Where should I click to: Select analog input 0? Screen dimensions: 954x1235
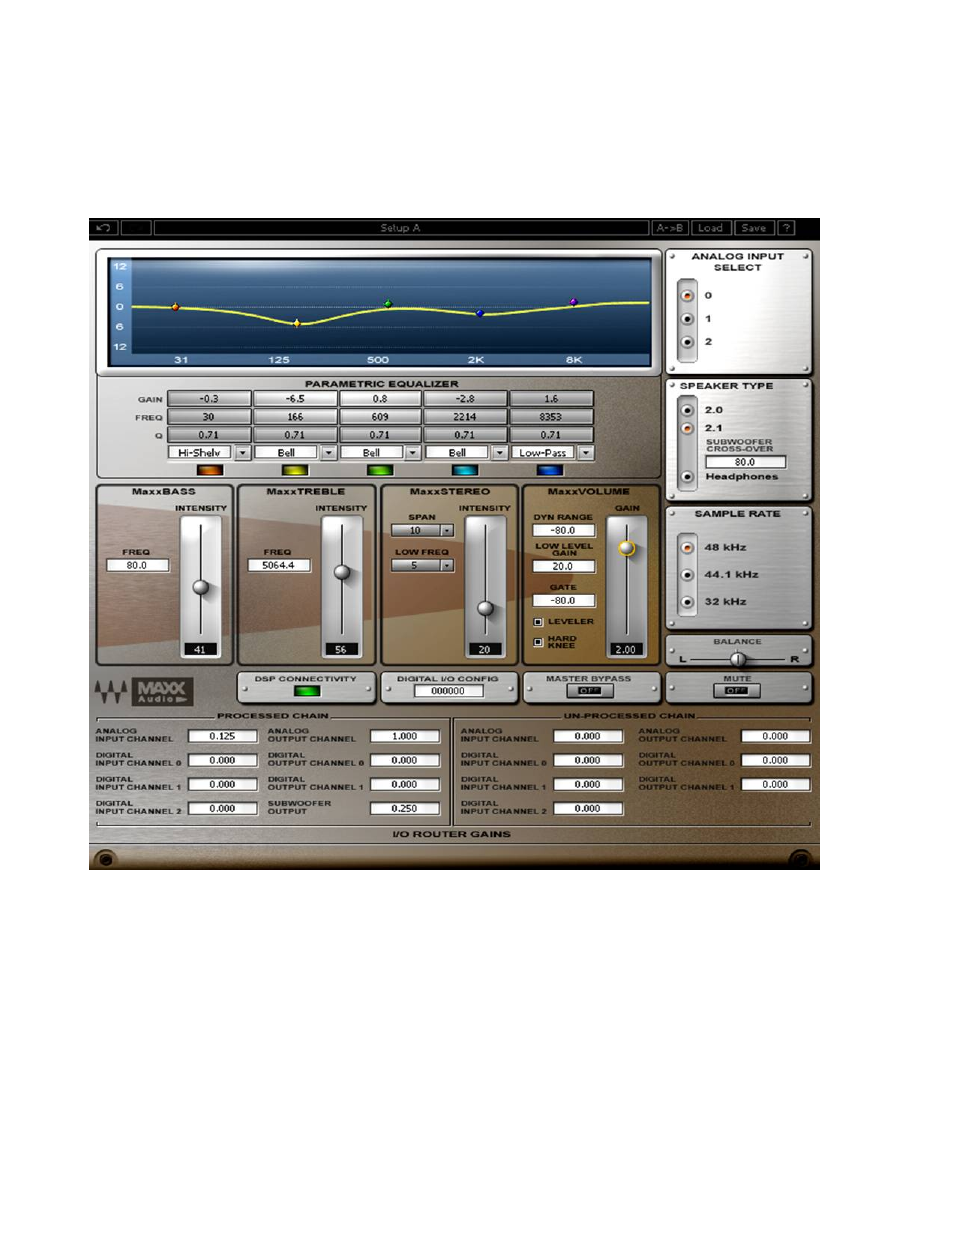pyautogui.click(x=687, y=296)
